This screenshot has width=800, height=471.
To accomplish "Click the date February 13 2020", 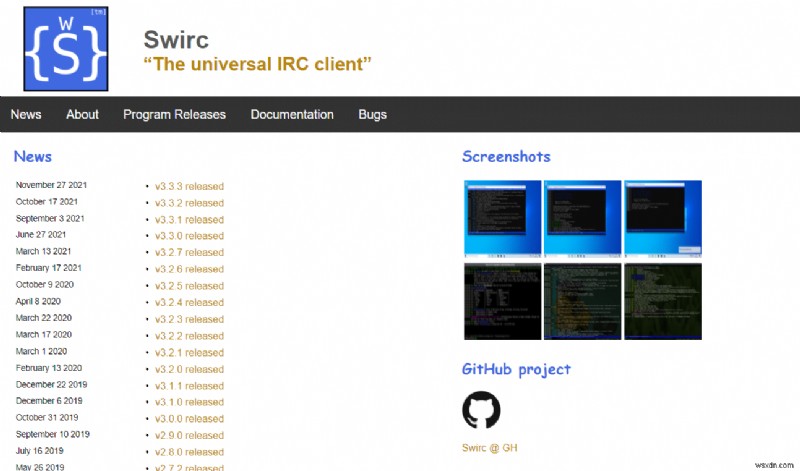I will point(48,368).
